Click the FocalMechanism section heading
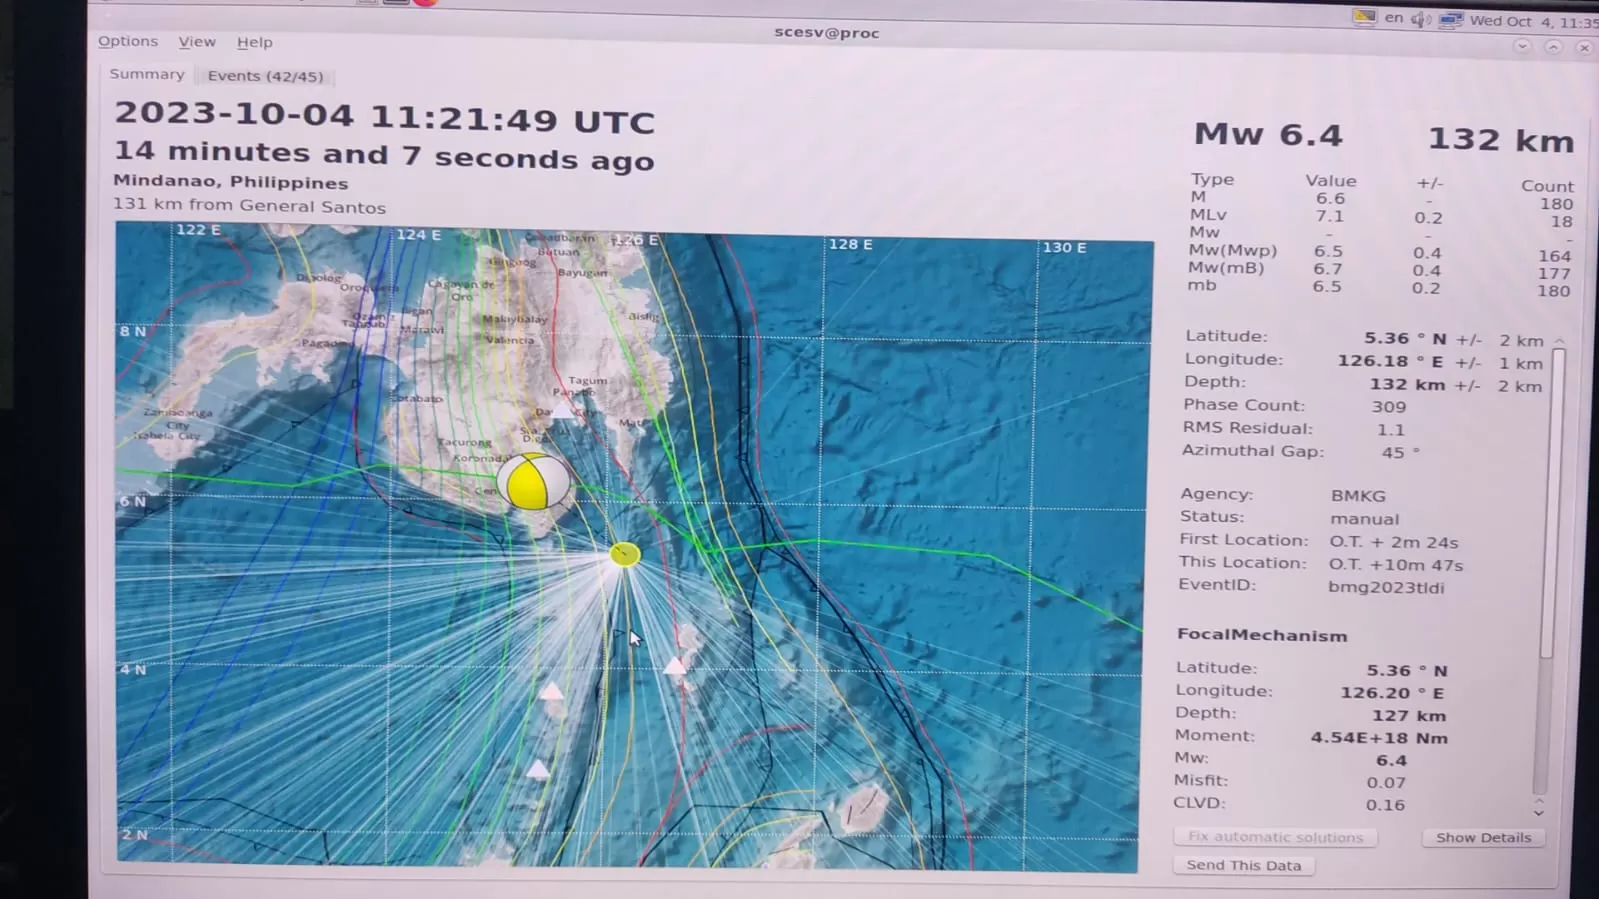This screenshot has height=899, width=1599. tap(1262, 636)
